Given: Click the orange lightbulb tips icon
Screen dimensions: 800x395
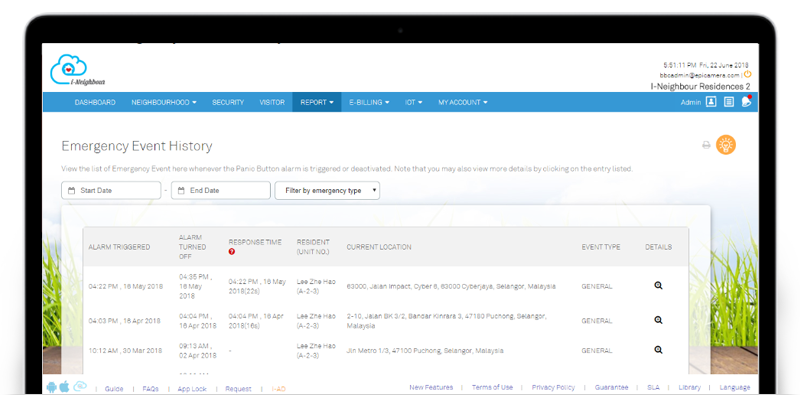Looking at the screenshot, I should pyautogui.click(x=726, y=145).
